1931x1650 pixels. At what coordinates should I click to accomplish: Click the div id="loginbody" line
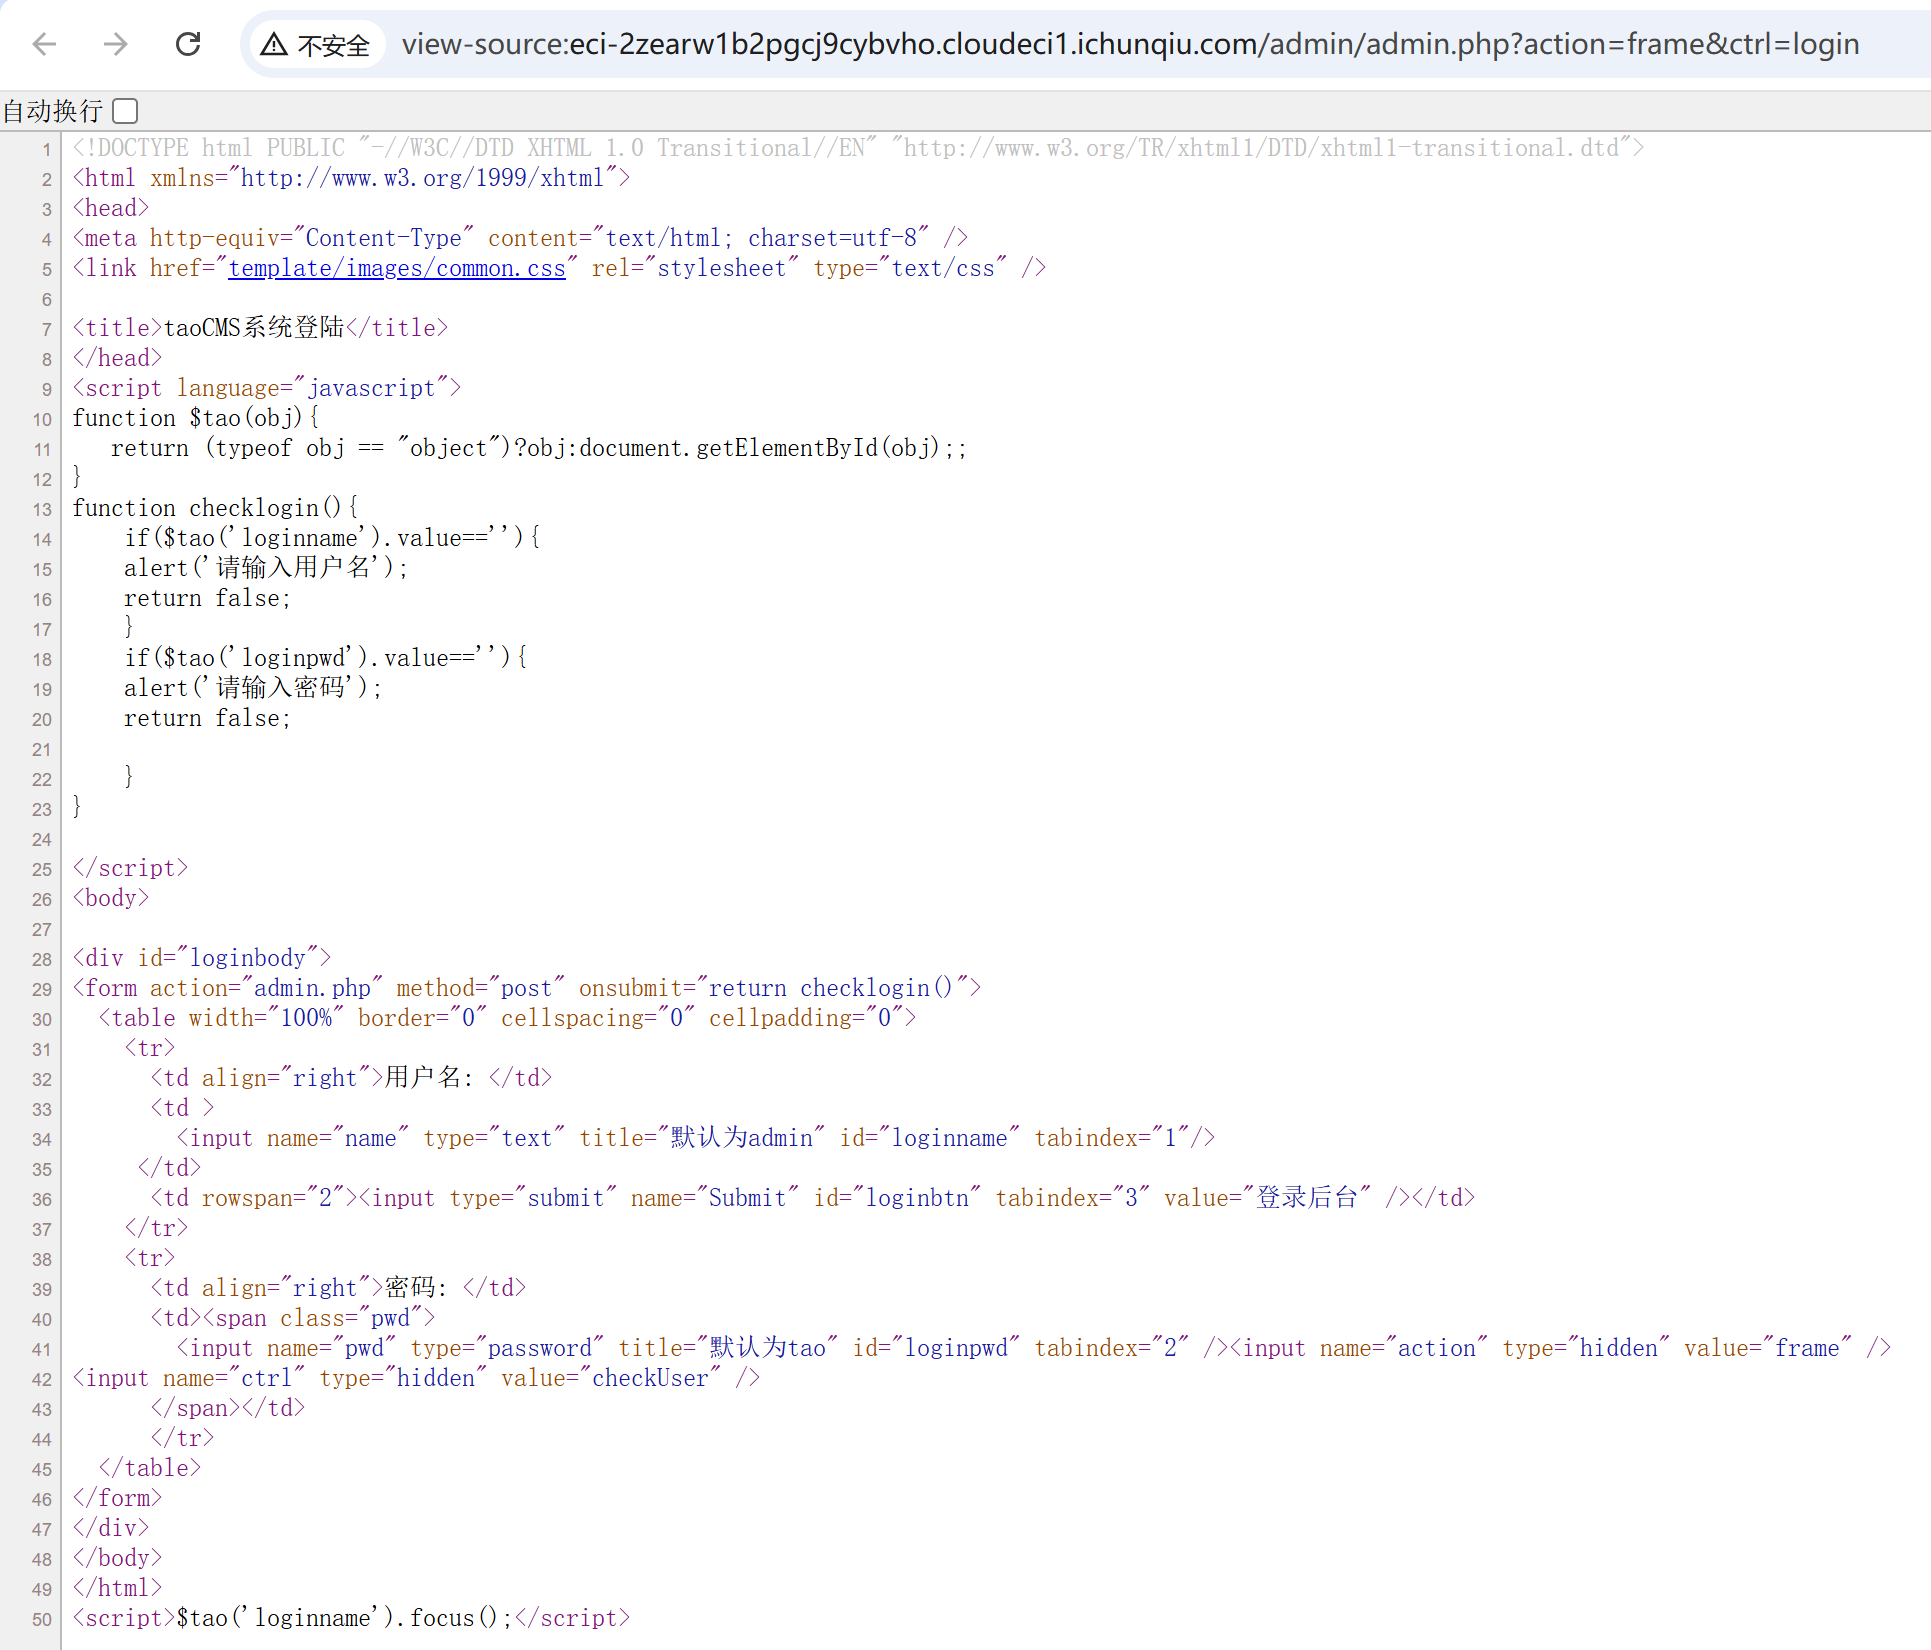(x=202, y=958)
